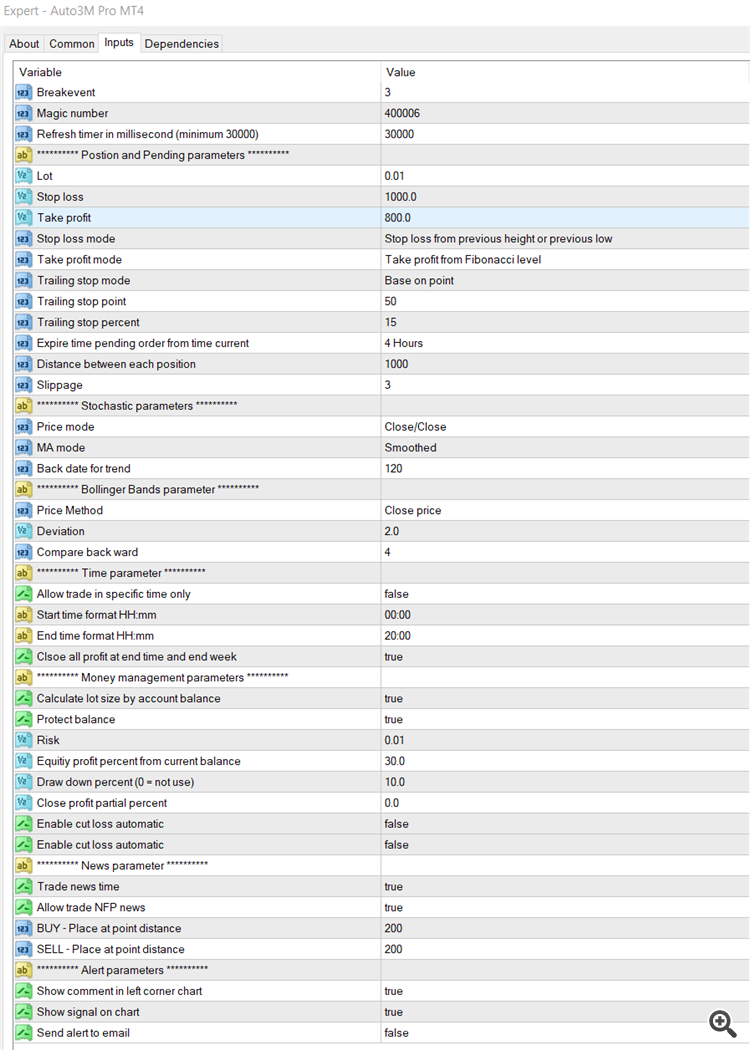
Task: Select the Compare back ward label
Action: (88, 552)
